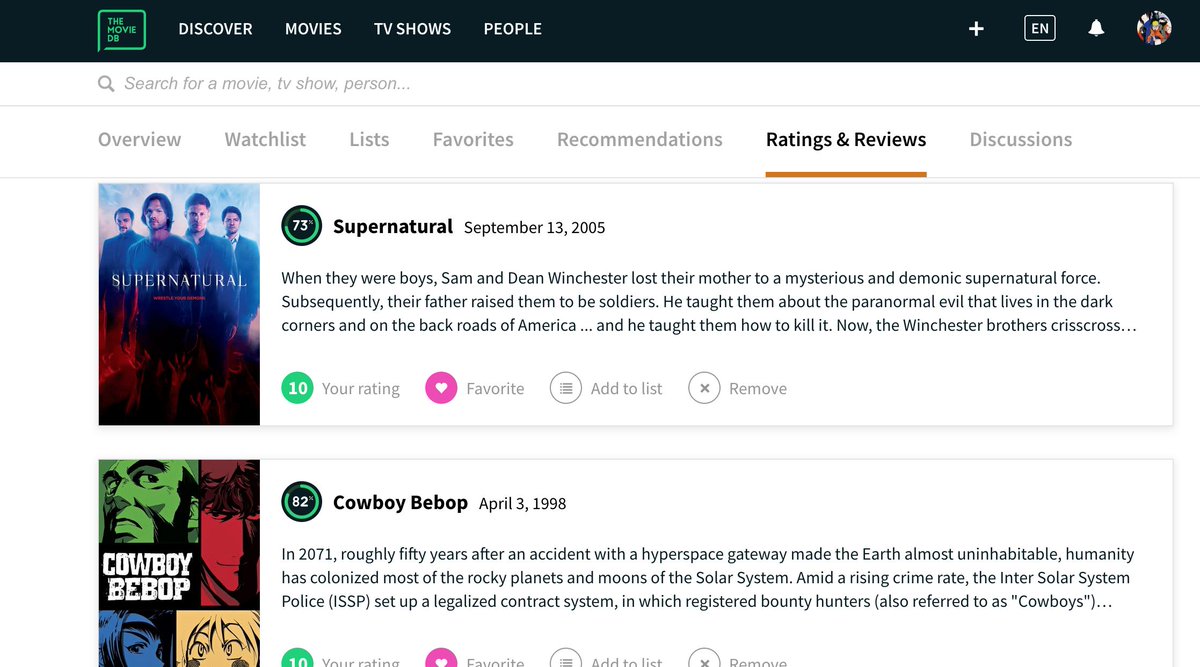Click the Cowboy Bebop poster thumbnail
Viewport: 1200px width, 667px height.
click(179, 563)
